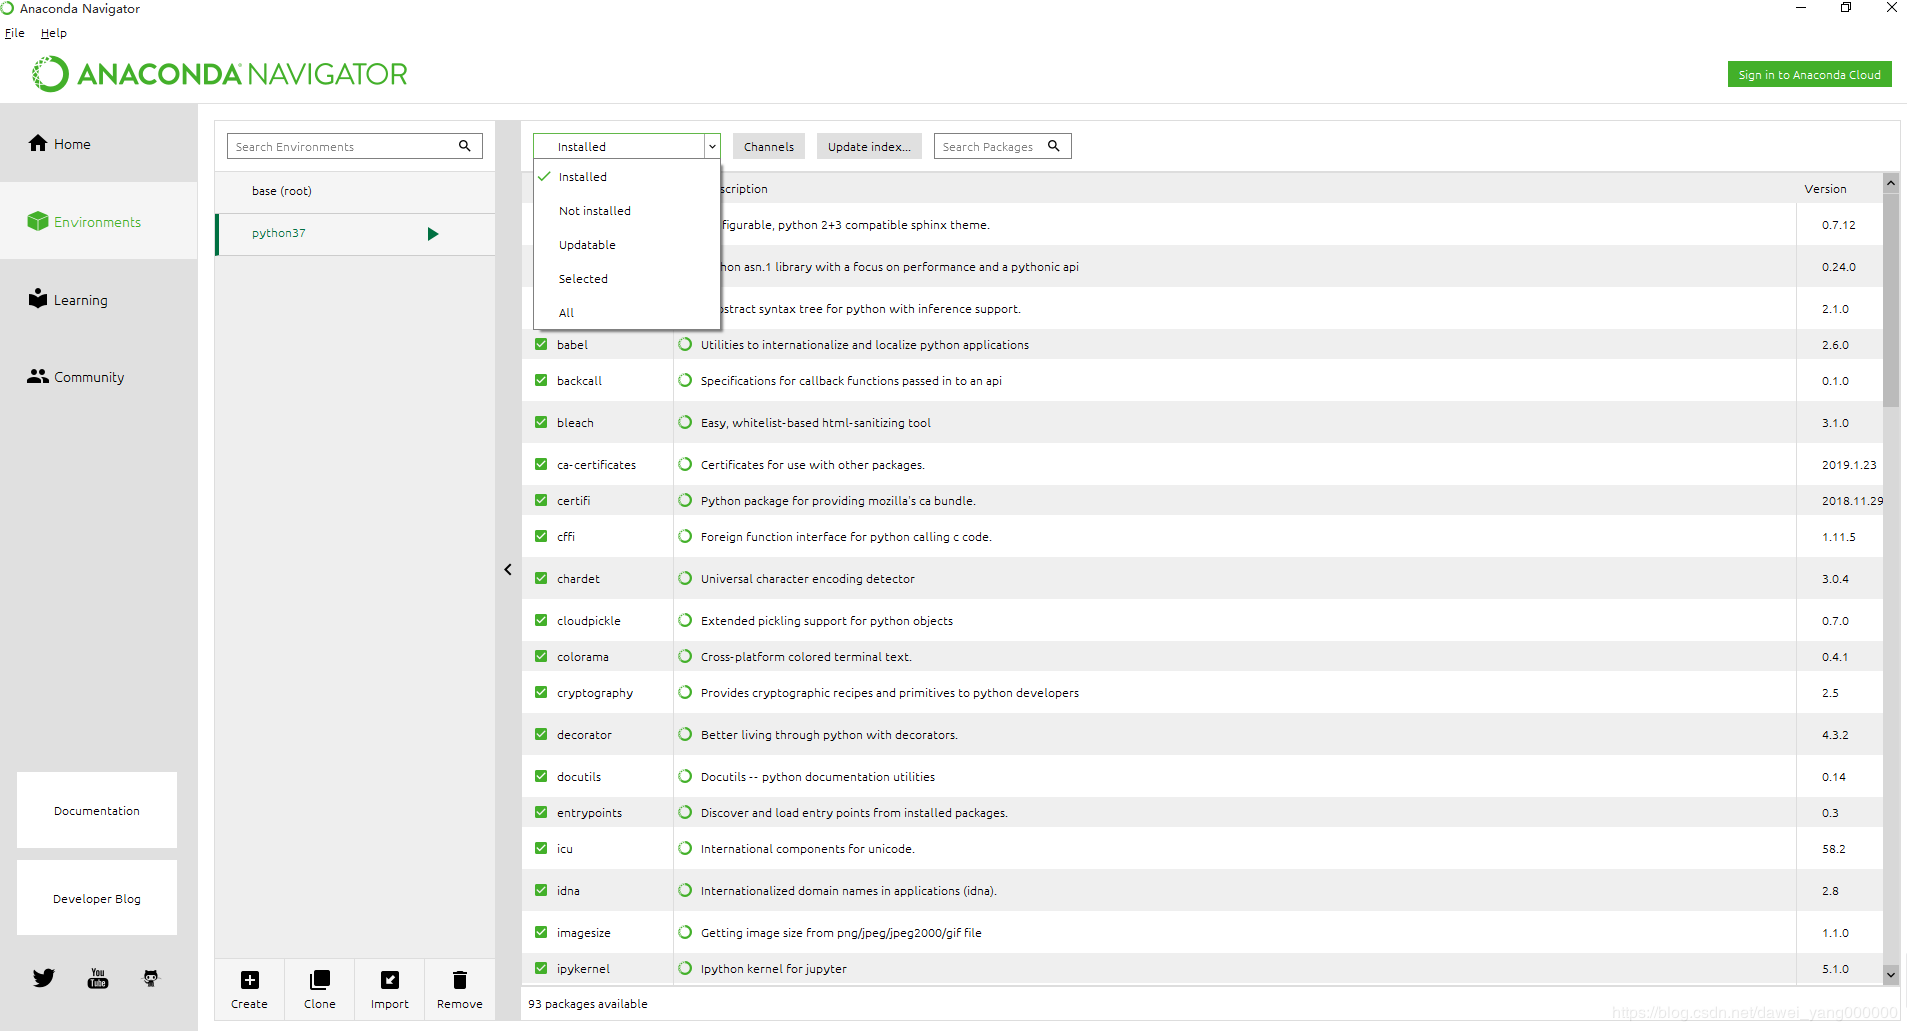Viewport: 1907px width, 1031px height.
Task: Click the scrollbar up arrow
Action: [x=1890, y=183]
